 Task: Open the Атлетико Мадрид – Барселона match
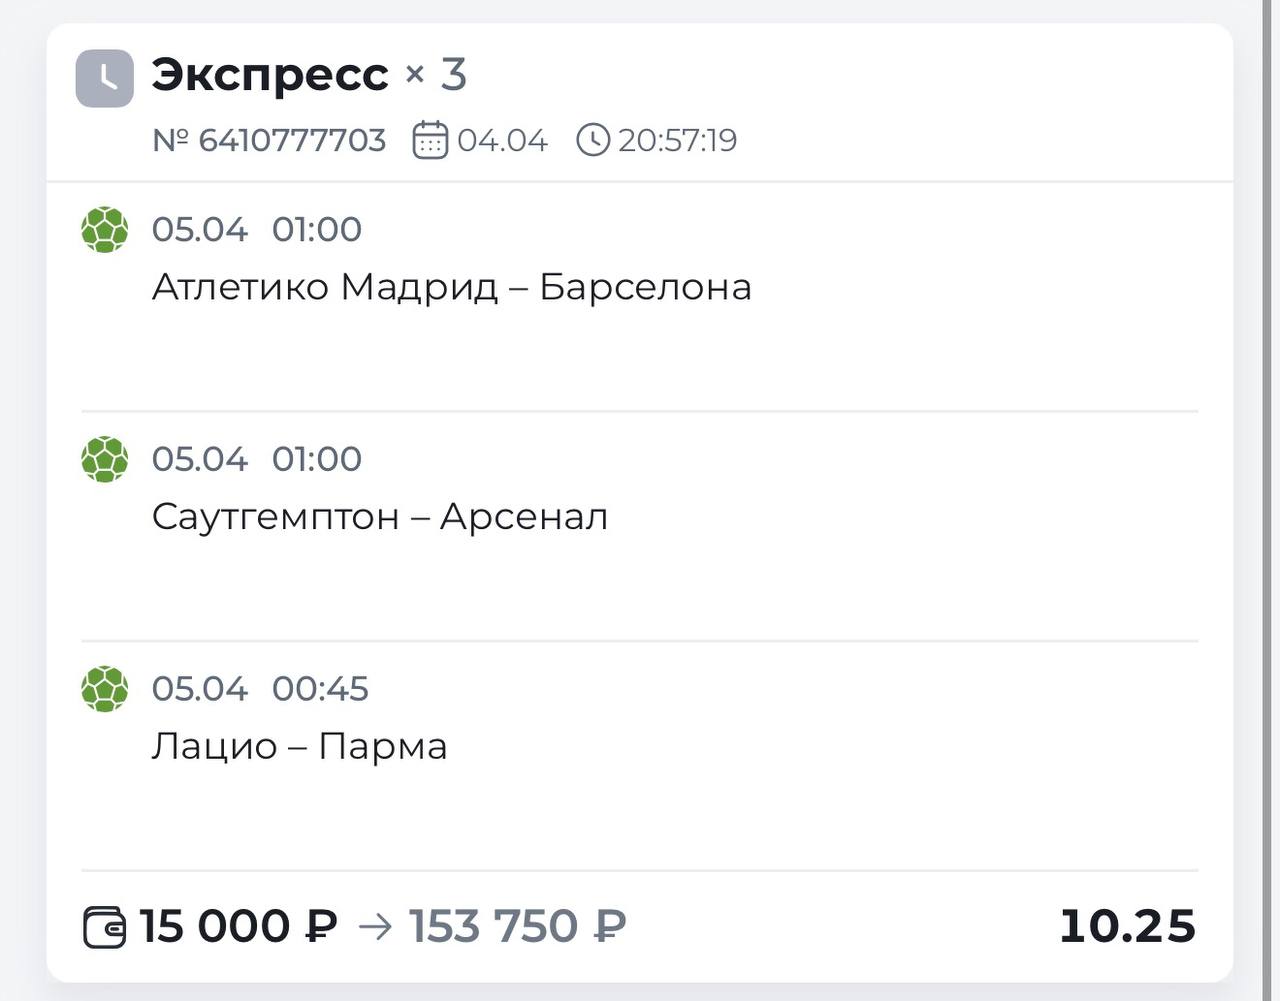pos(451,287)
